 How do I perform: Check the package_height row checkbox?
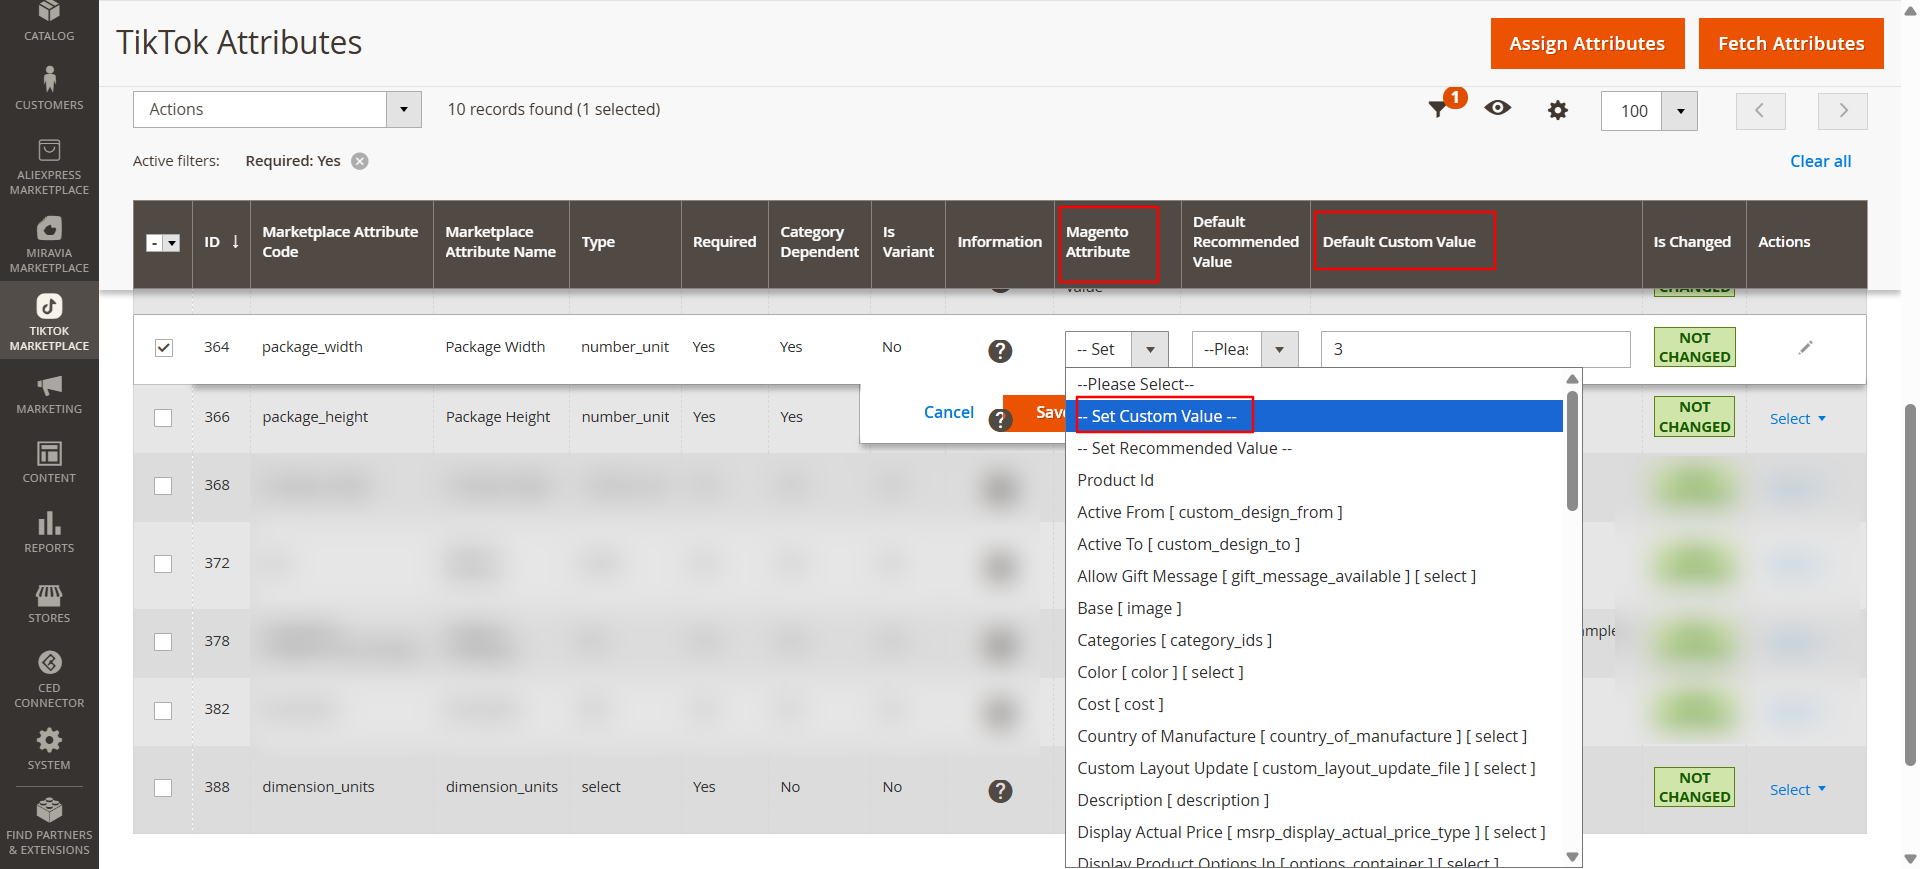(163, 417)
